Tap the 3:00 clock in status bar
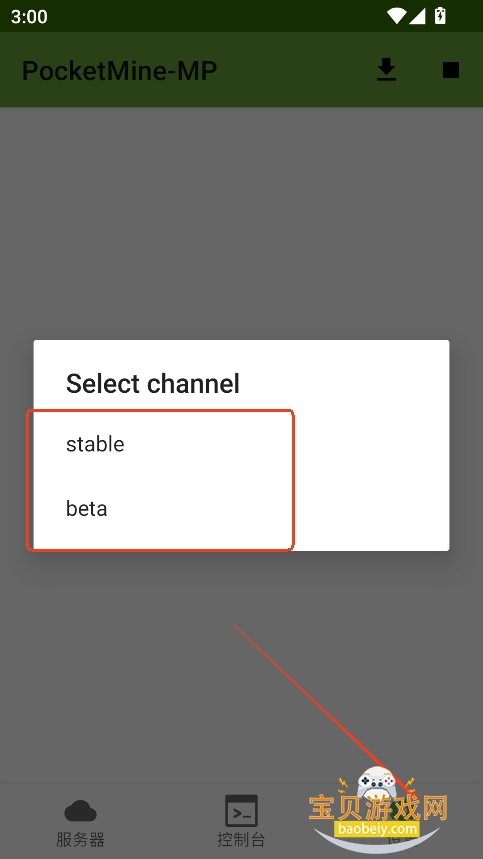This screenshot has width=483, height=859. (x=29, y=16)
